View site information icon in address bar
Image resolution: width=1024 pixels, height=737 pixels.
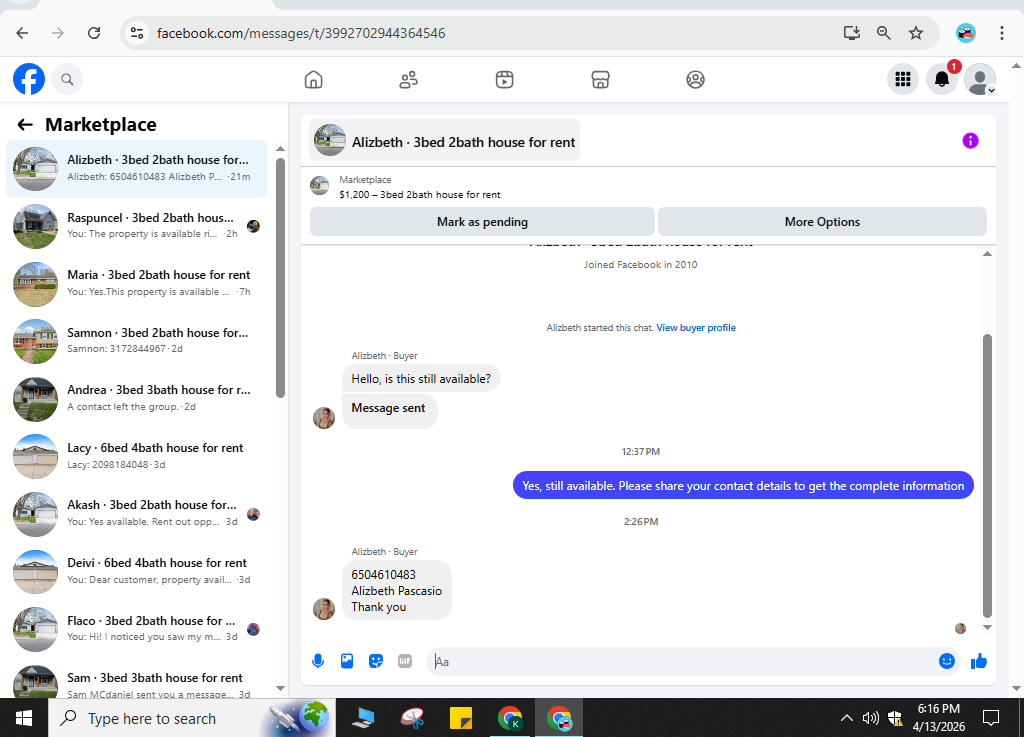coord(136,33)
